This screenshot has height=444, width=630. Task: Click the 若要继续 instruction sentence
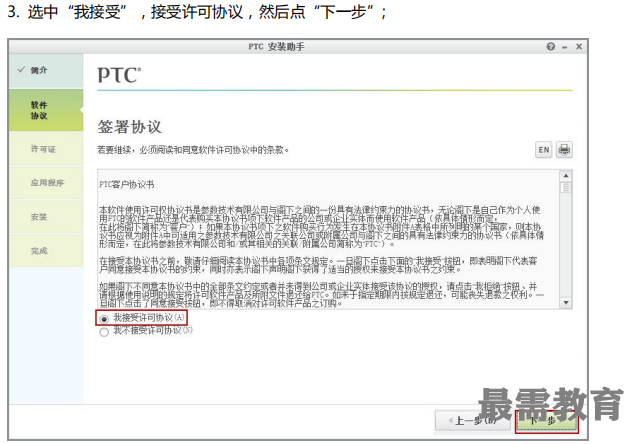[193, 150]
